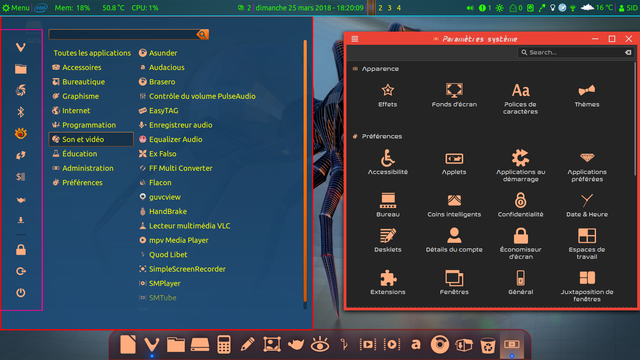Open the Accessibilité settings icon

pos(388,162)
